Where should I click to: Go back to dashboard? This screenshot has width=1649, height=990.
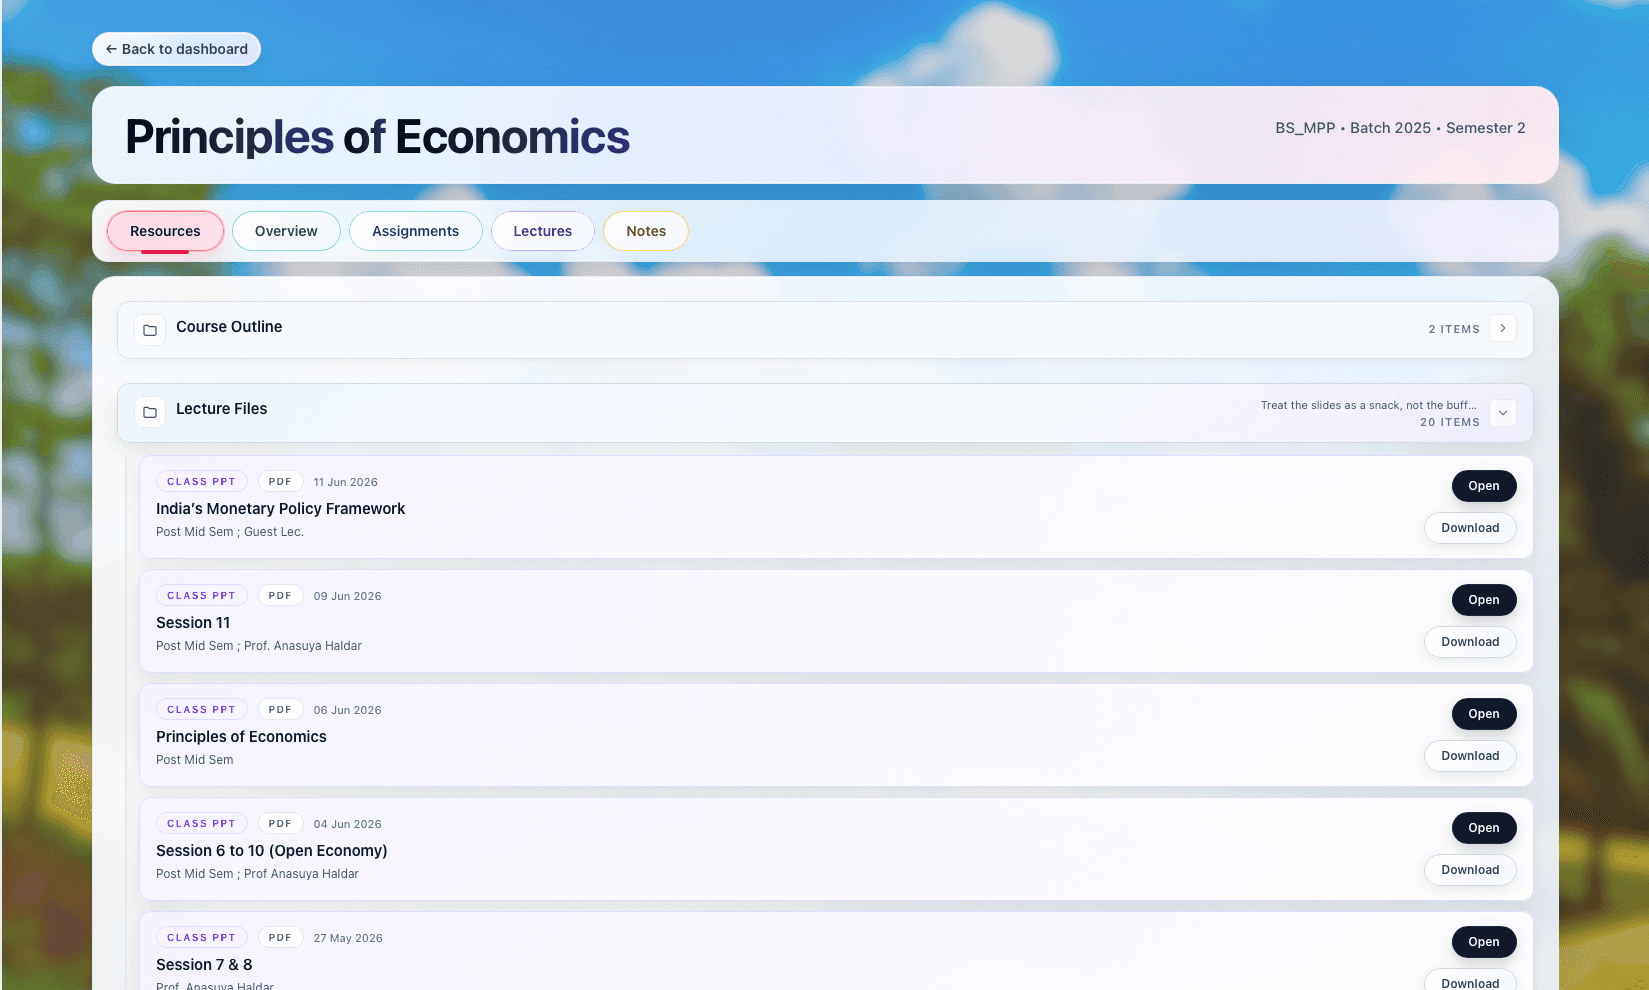point(176,49)
